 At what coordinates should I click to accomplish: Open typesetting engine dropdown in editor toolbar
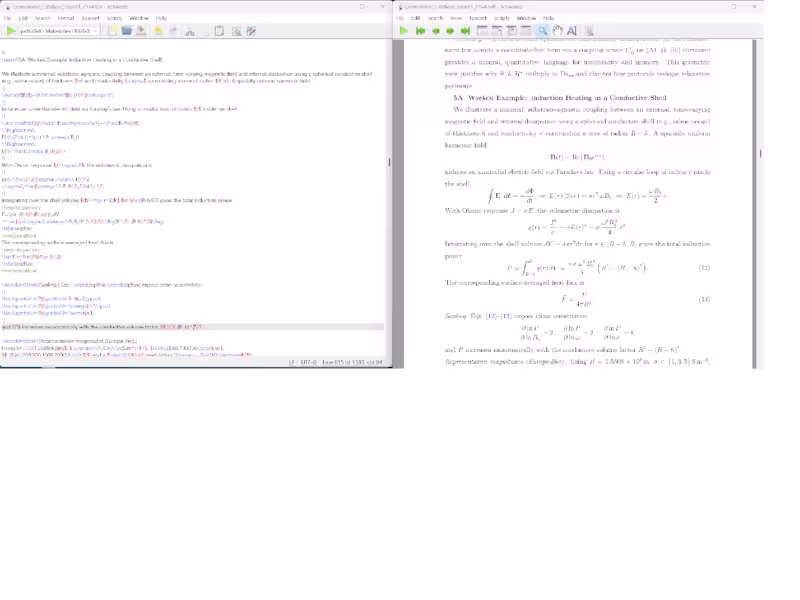58,31
